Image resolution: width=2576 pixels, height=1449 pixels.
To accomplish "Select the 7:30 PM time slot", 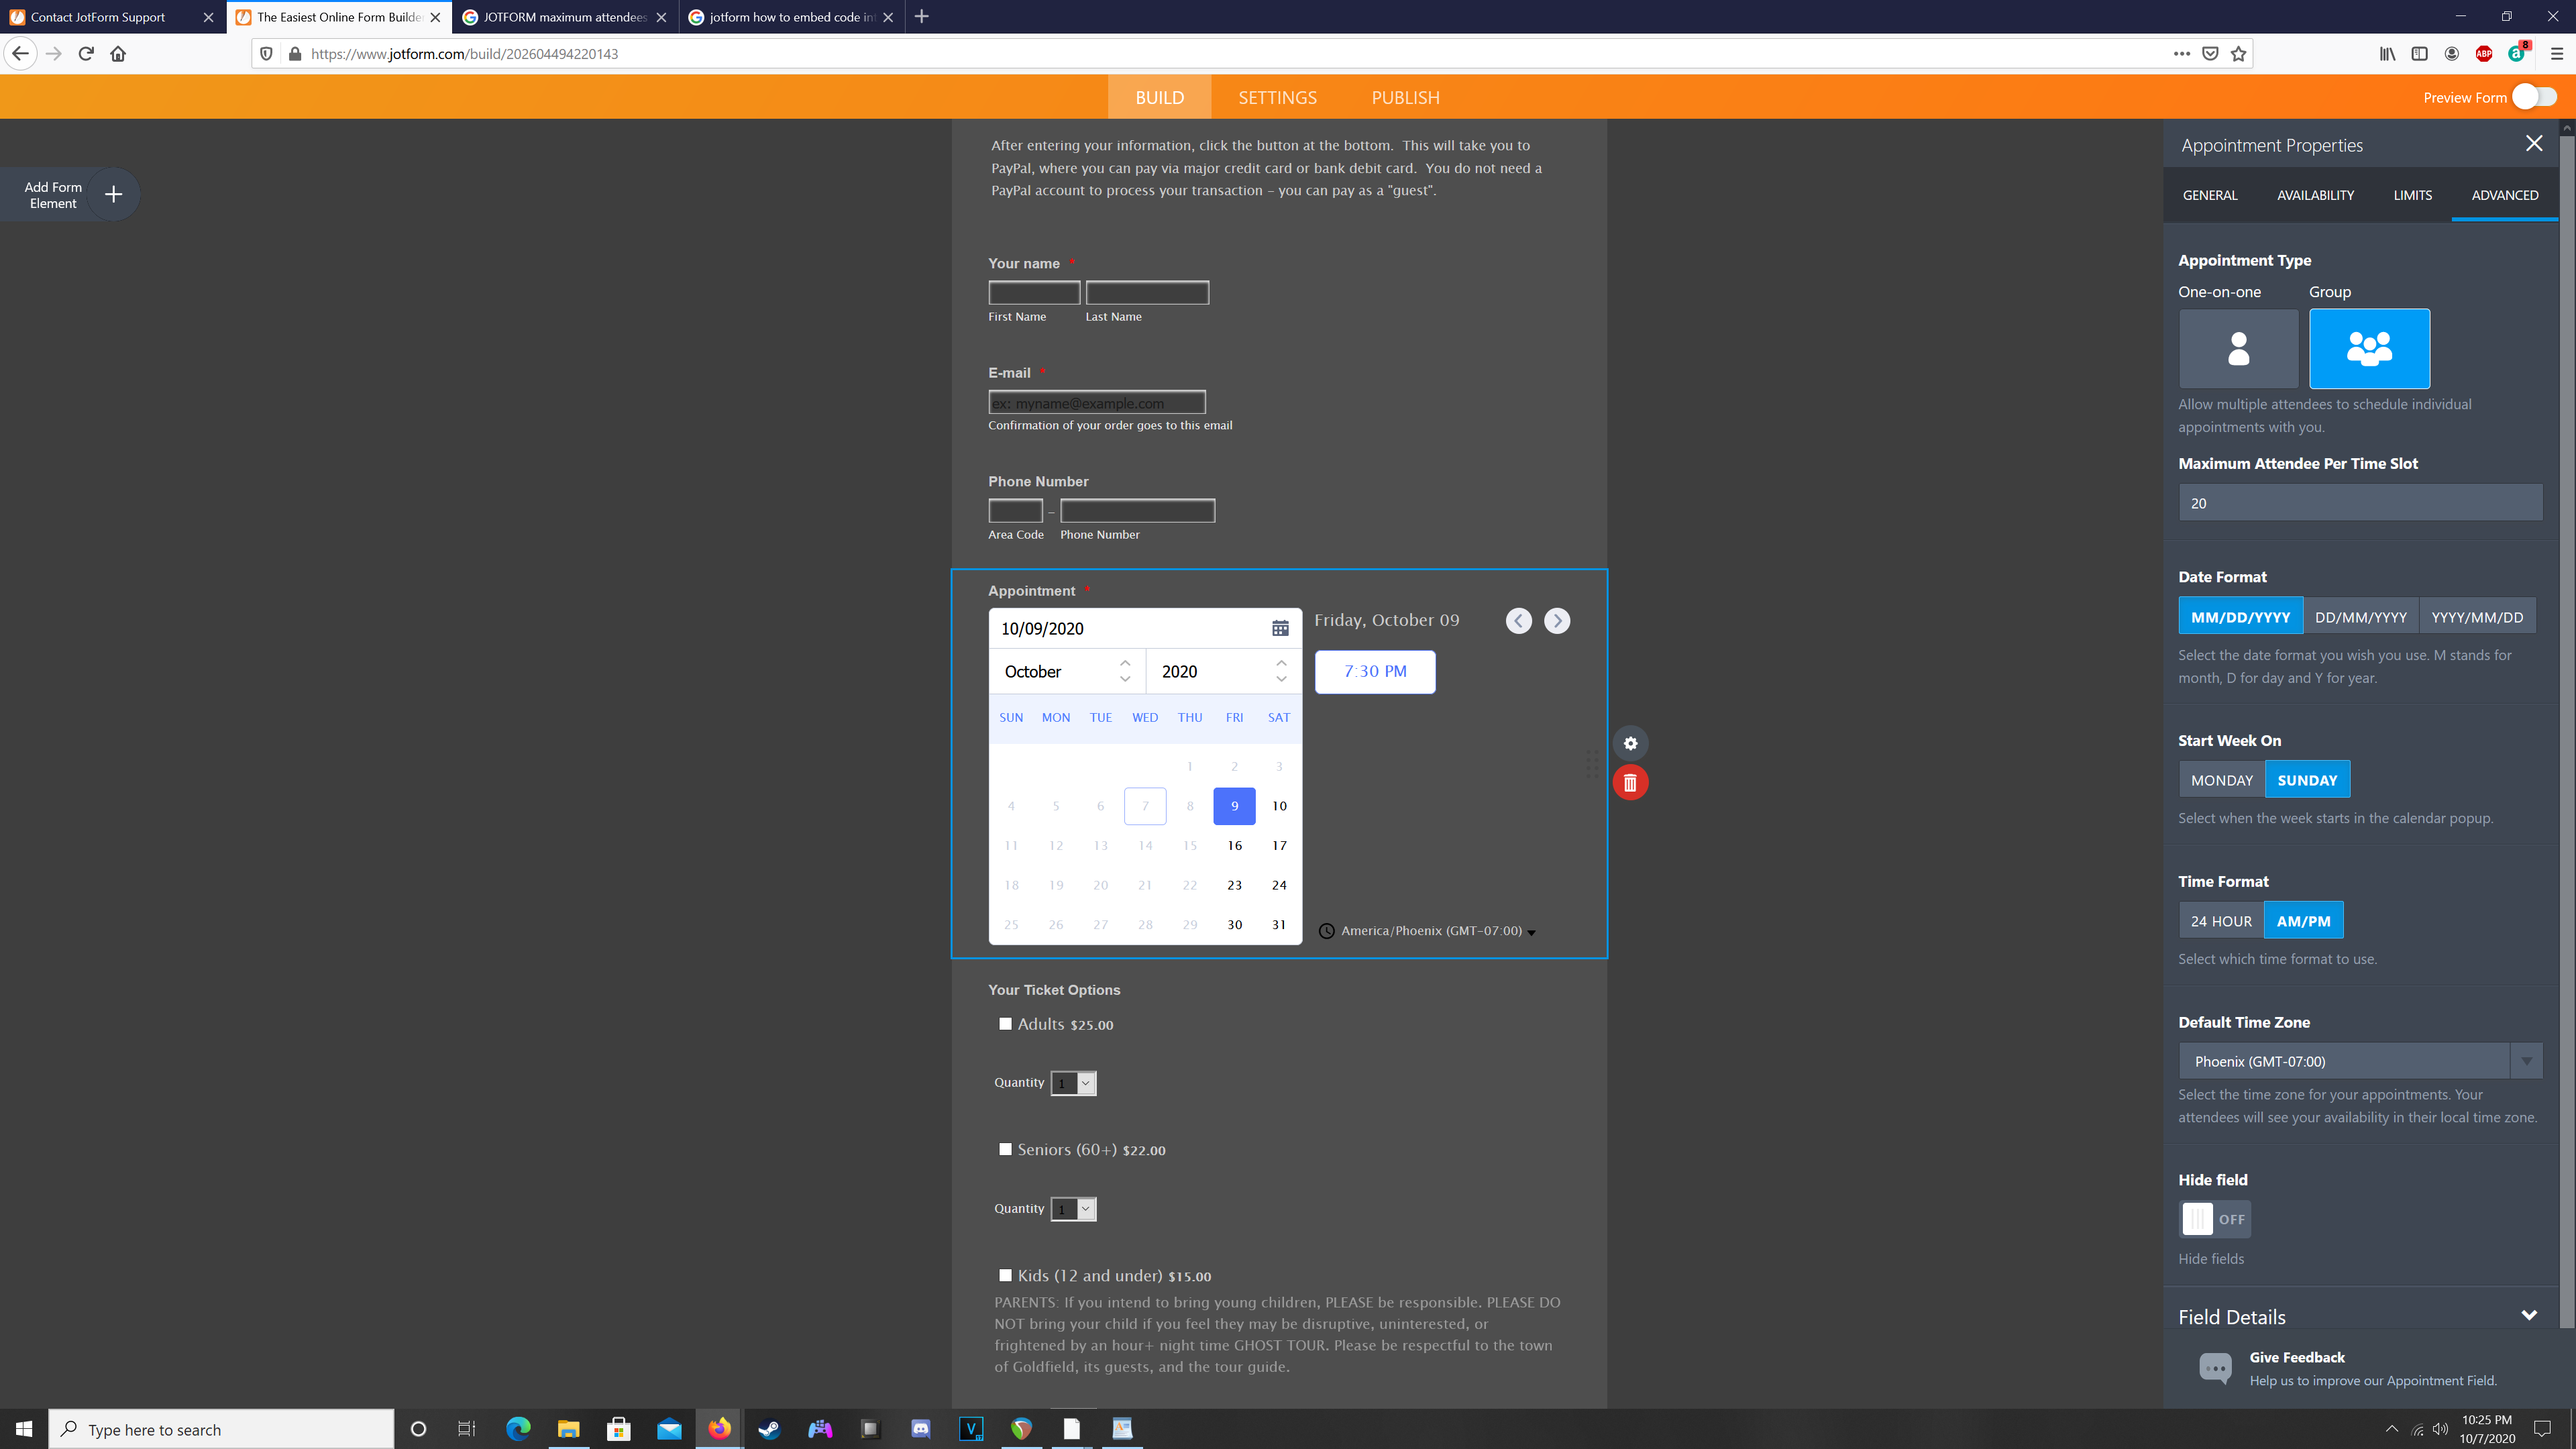I will (x=1374, y=671).
